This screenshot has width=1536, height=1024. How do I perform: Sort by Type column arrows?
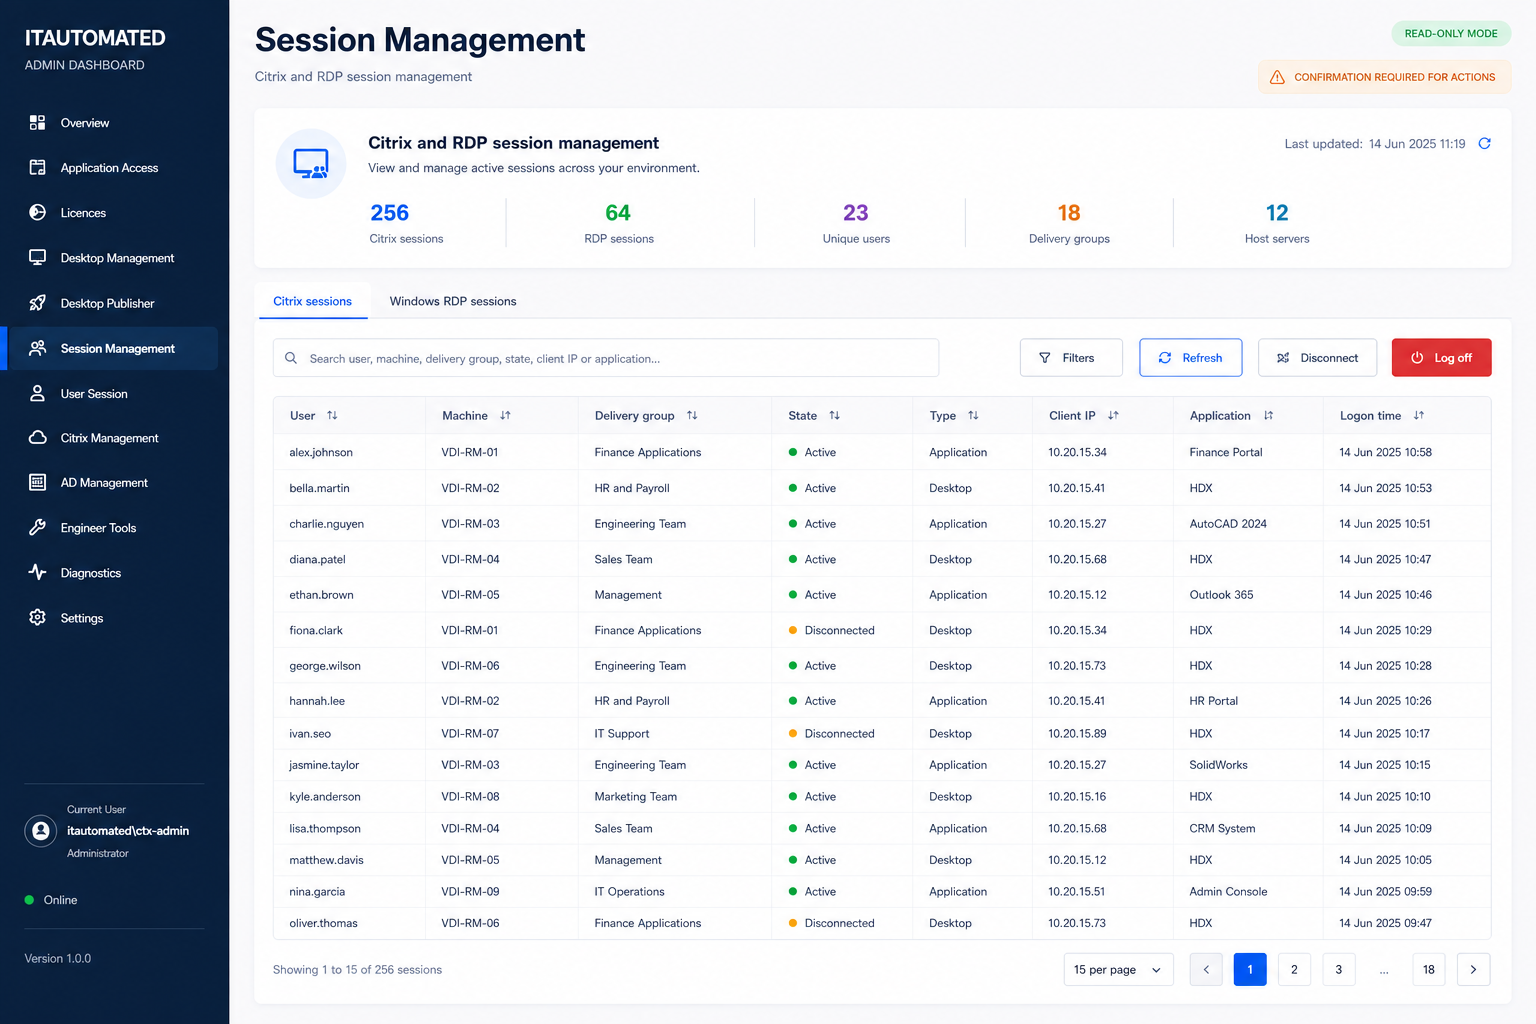pyautogui.click(x=973, y=416)
